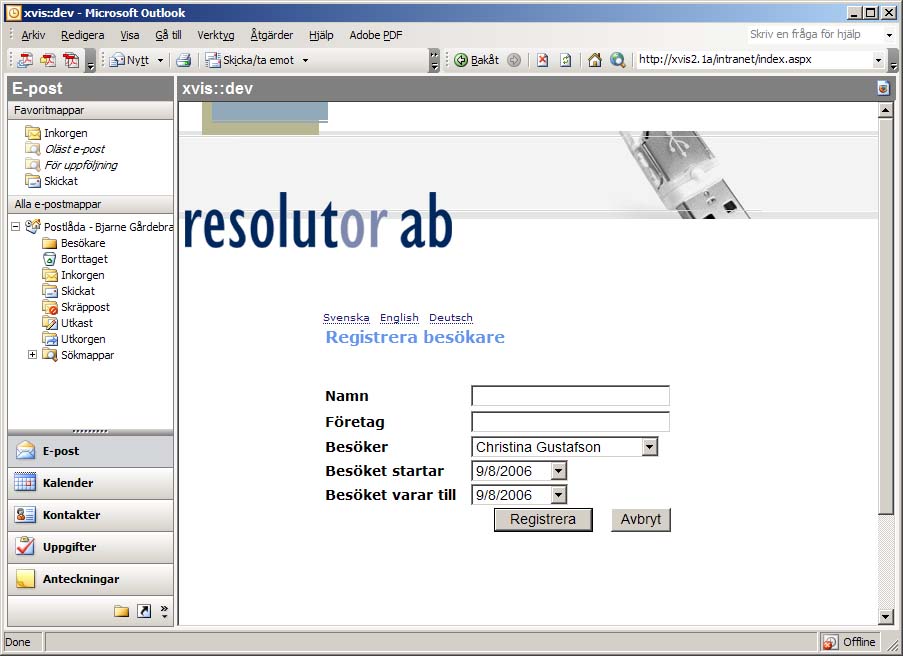Open the Verktyg menu
Viewport: 903px width, 656px height.
215,35
